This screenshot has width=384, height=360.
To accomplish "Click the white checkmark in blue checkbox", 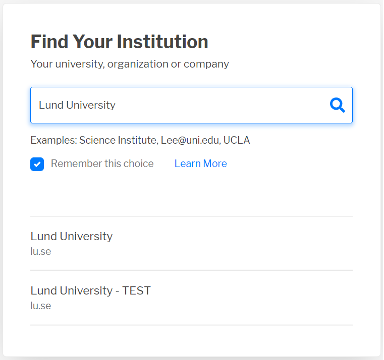I will tap(37, 164).
